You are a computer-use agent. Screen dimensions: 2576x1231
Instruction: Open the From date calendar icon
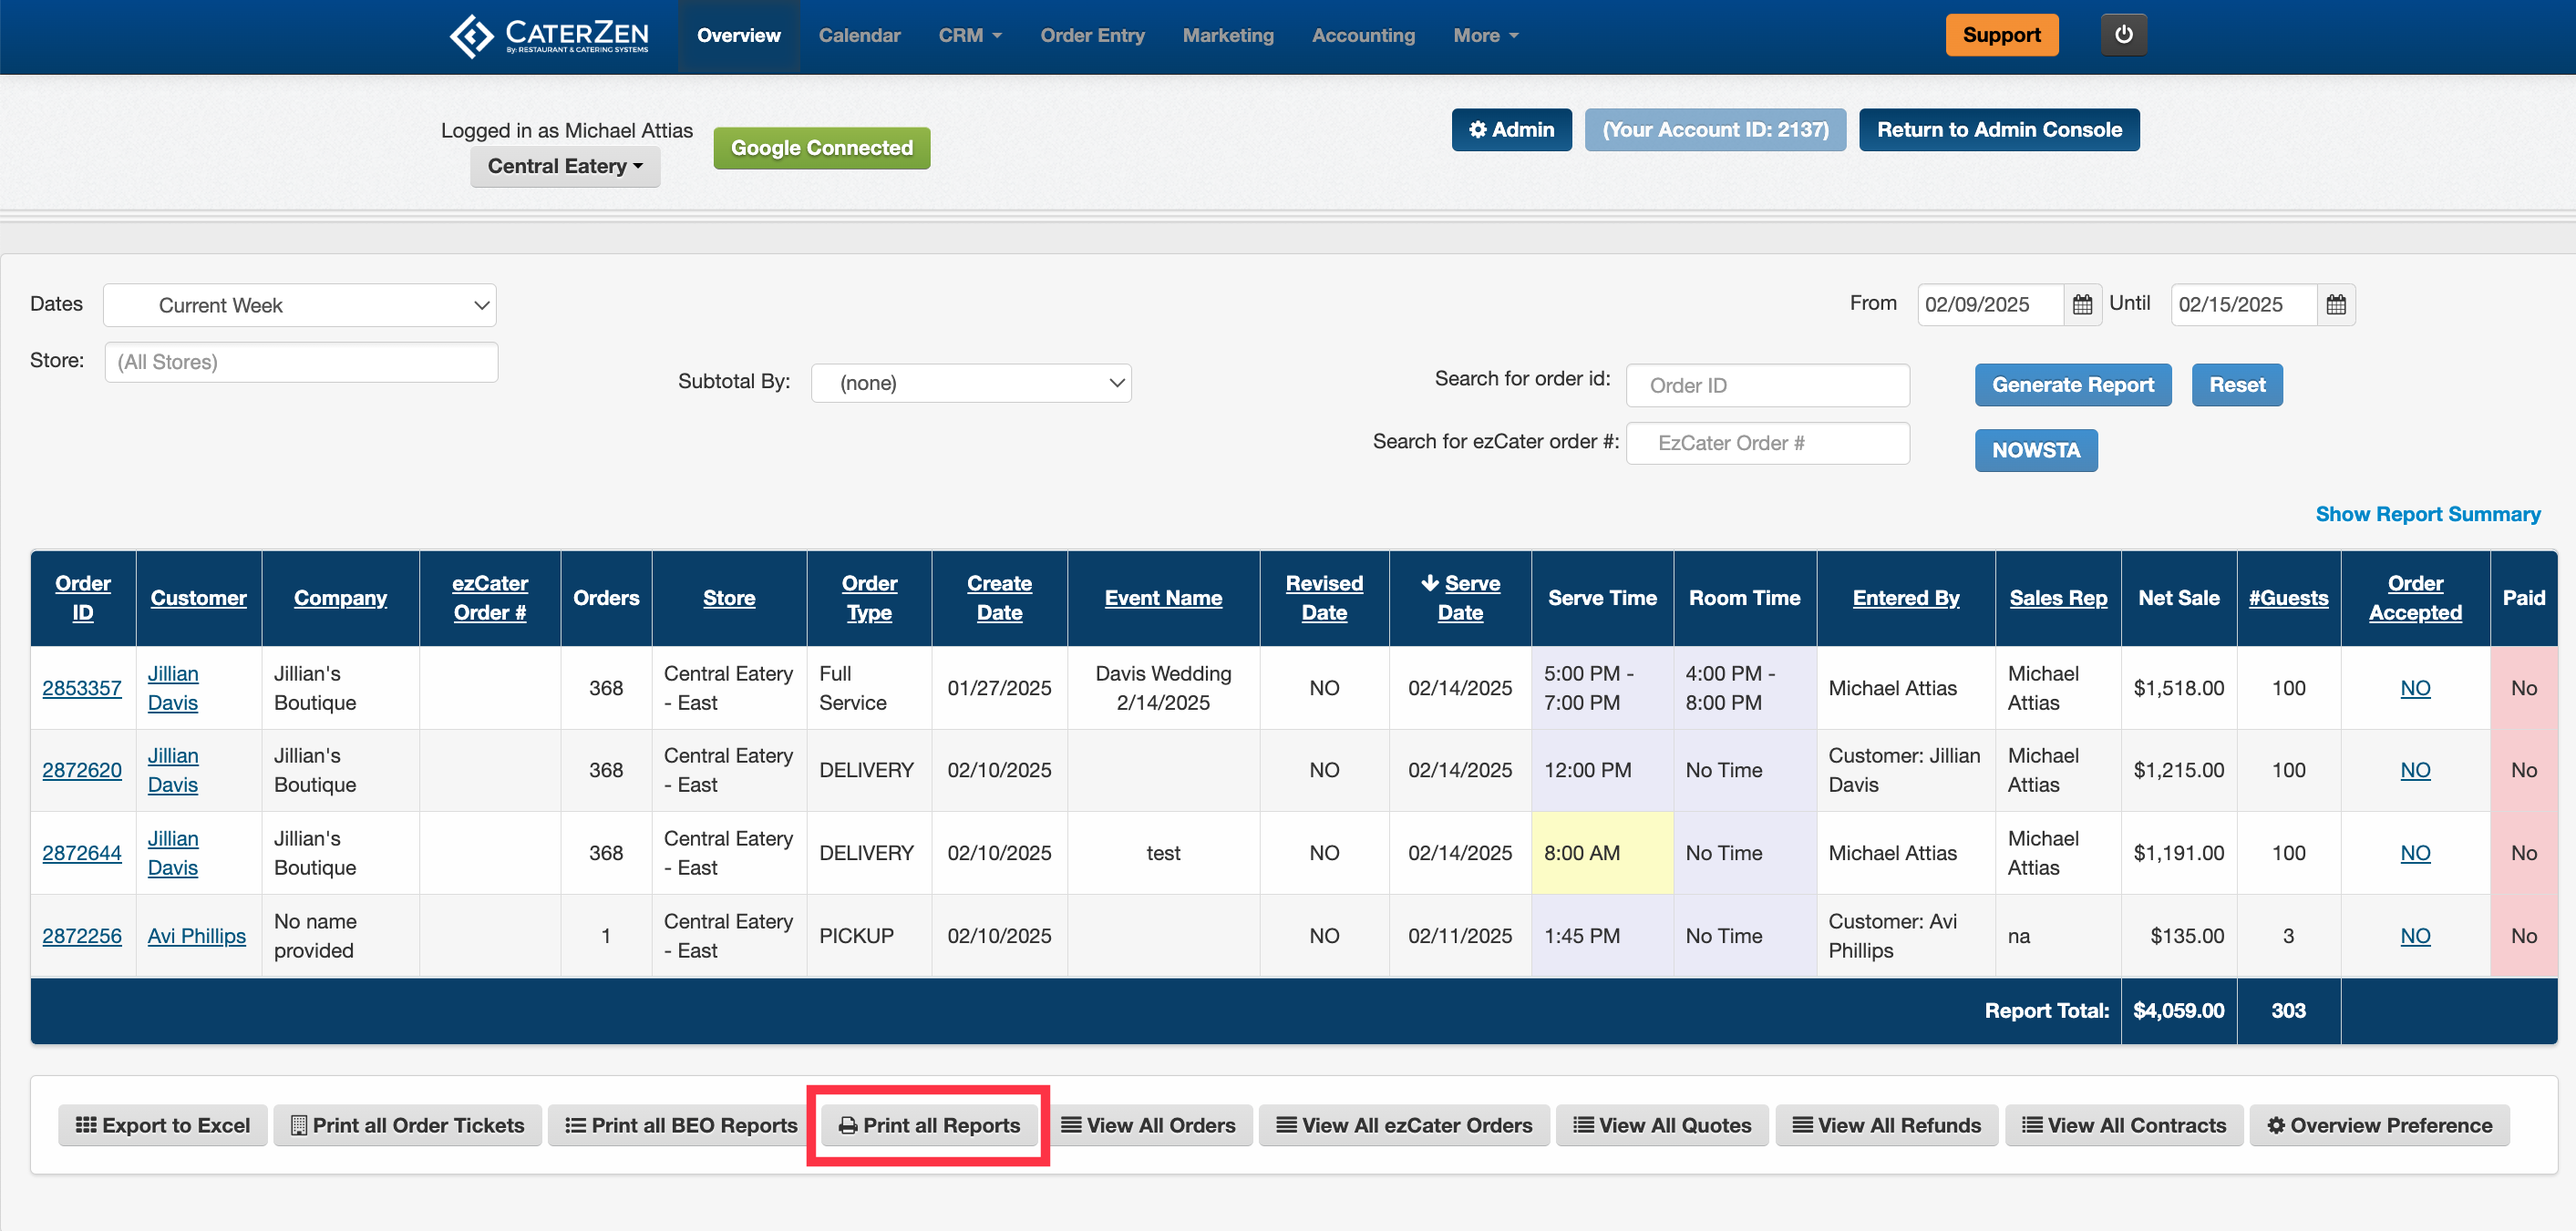coord(2082,305)
